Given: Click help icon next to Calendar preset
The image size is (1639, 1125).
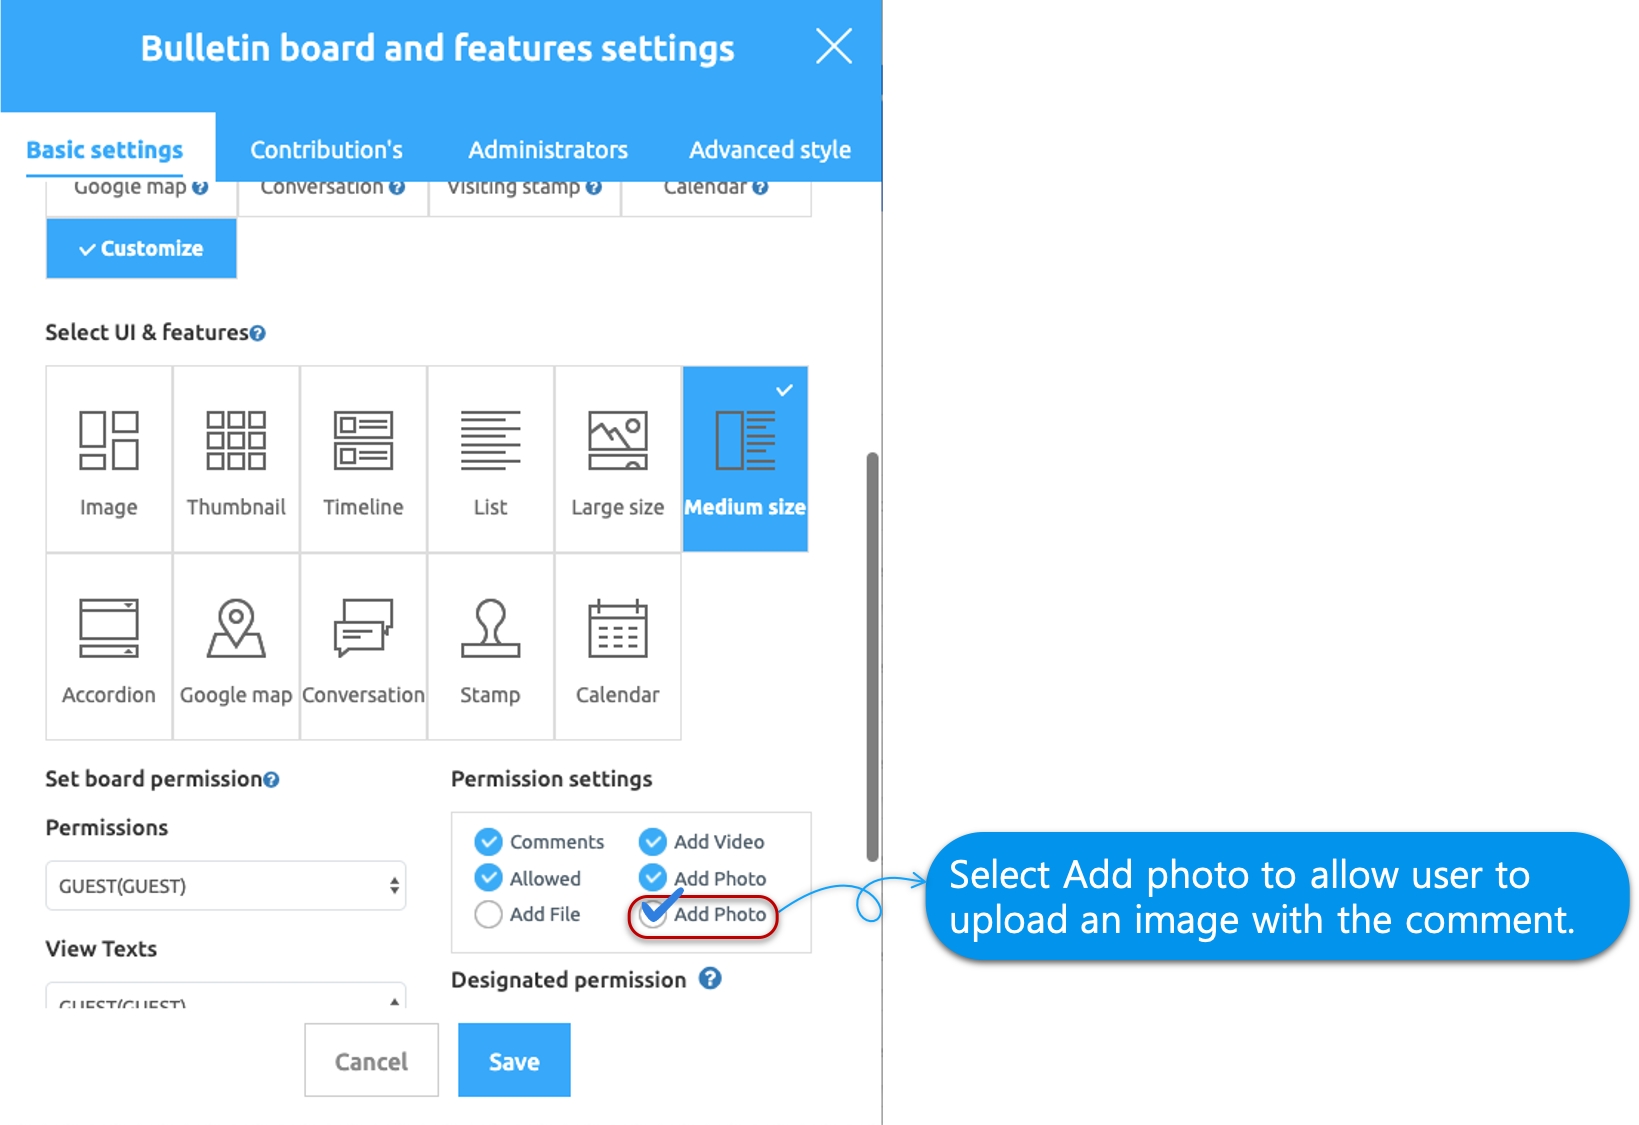Looking at the screenshot, I should pos(760,187).
